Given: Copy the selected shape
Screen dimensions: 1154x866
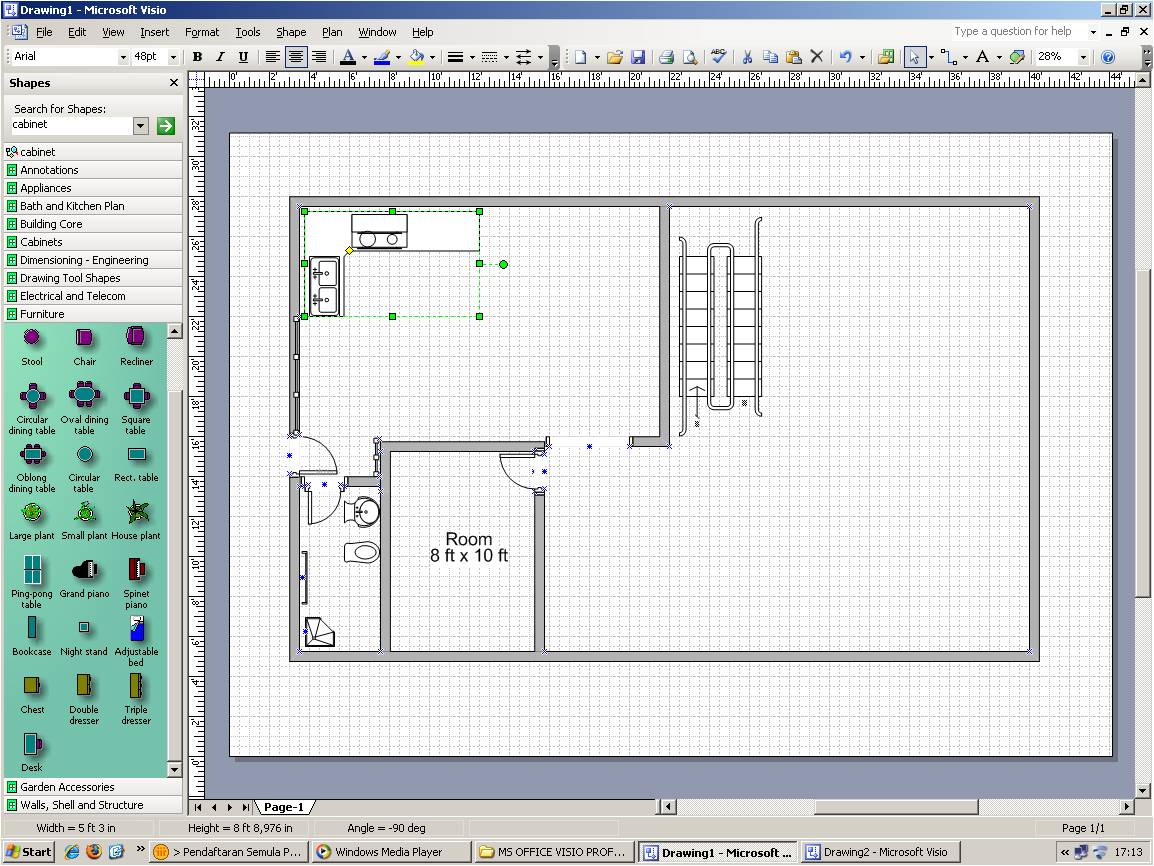Looking at the screenshot, I should [771, 57].
